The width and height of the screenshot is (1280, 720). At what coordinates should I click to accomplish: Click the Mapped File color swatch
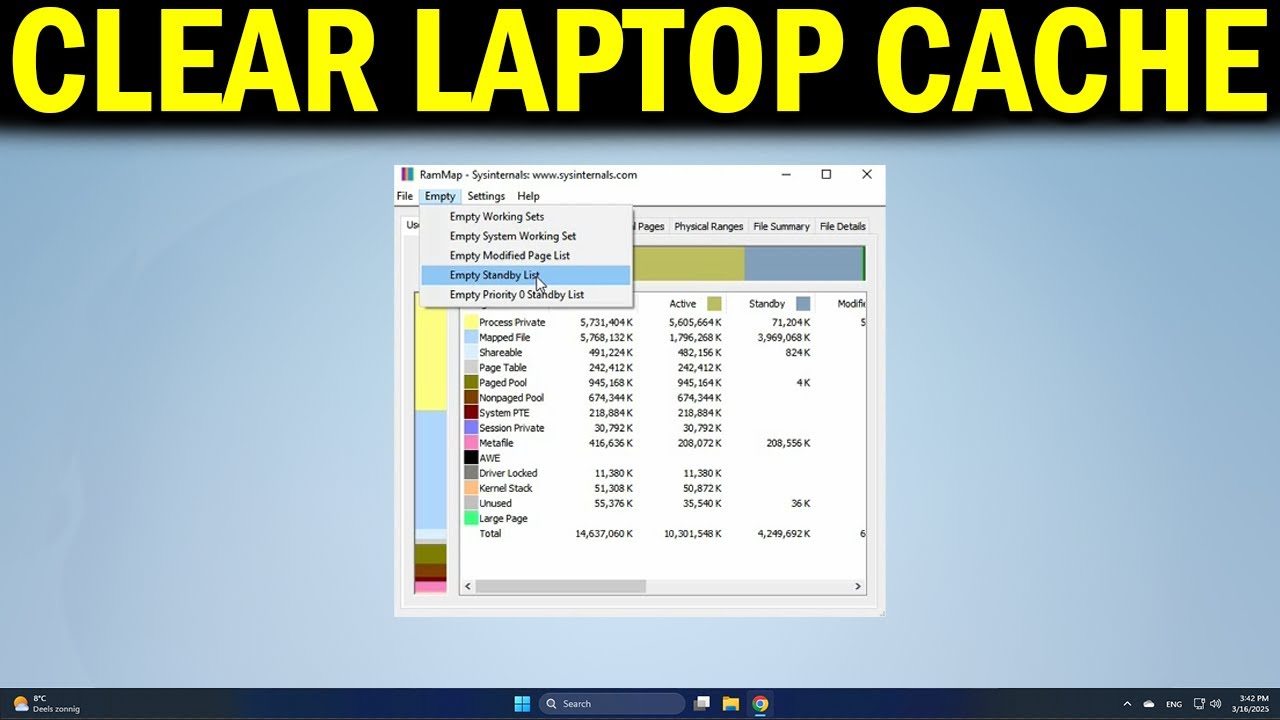(471, 337)
